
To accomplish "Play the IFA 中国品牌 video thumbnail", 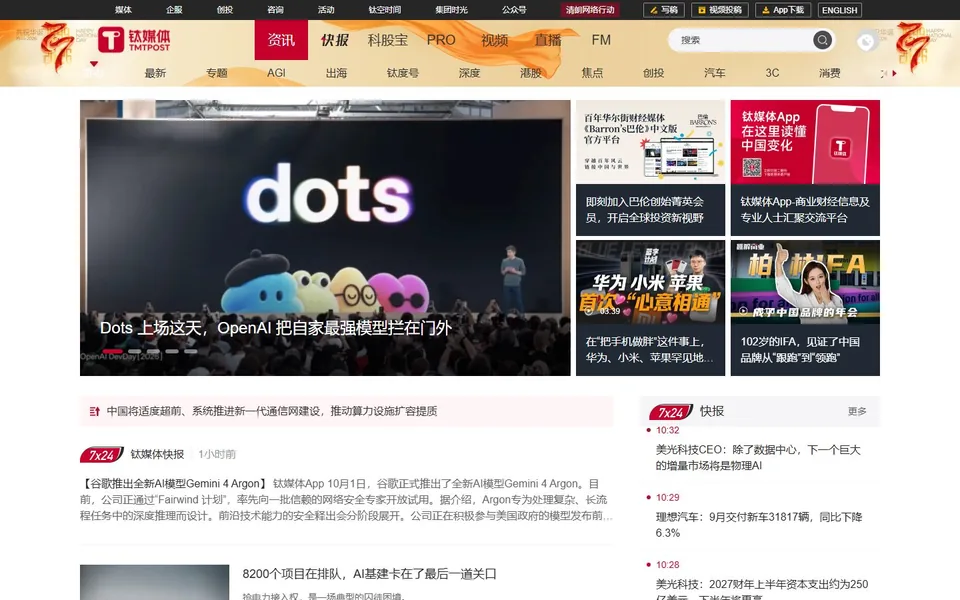I will [805, 282].
